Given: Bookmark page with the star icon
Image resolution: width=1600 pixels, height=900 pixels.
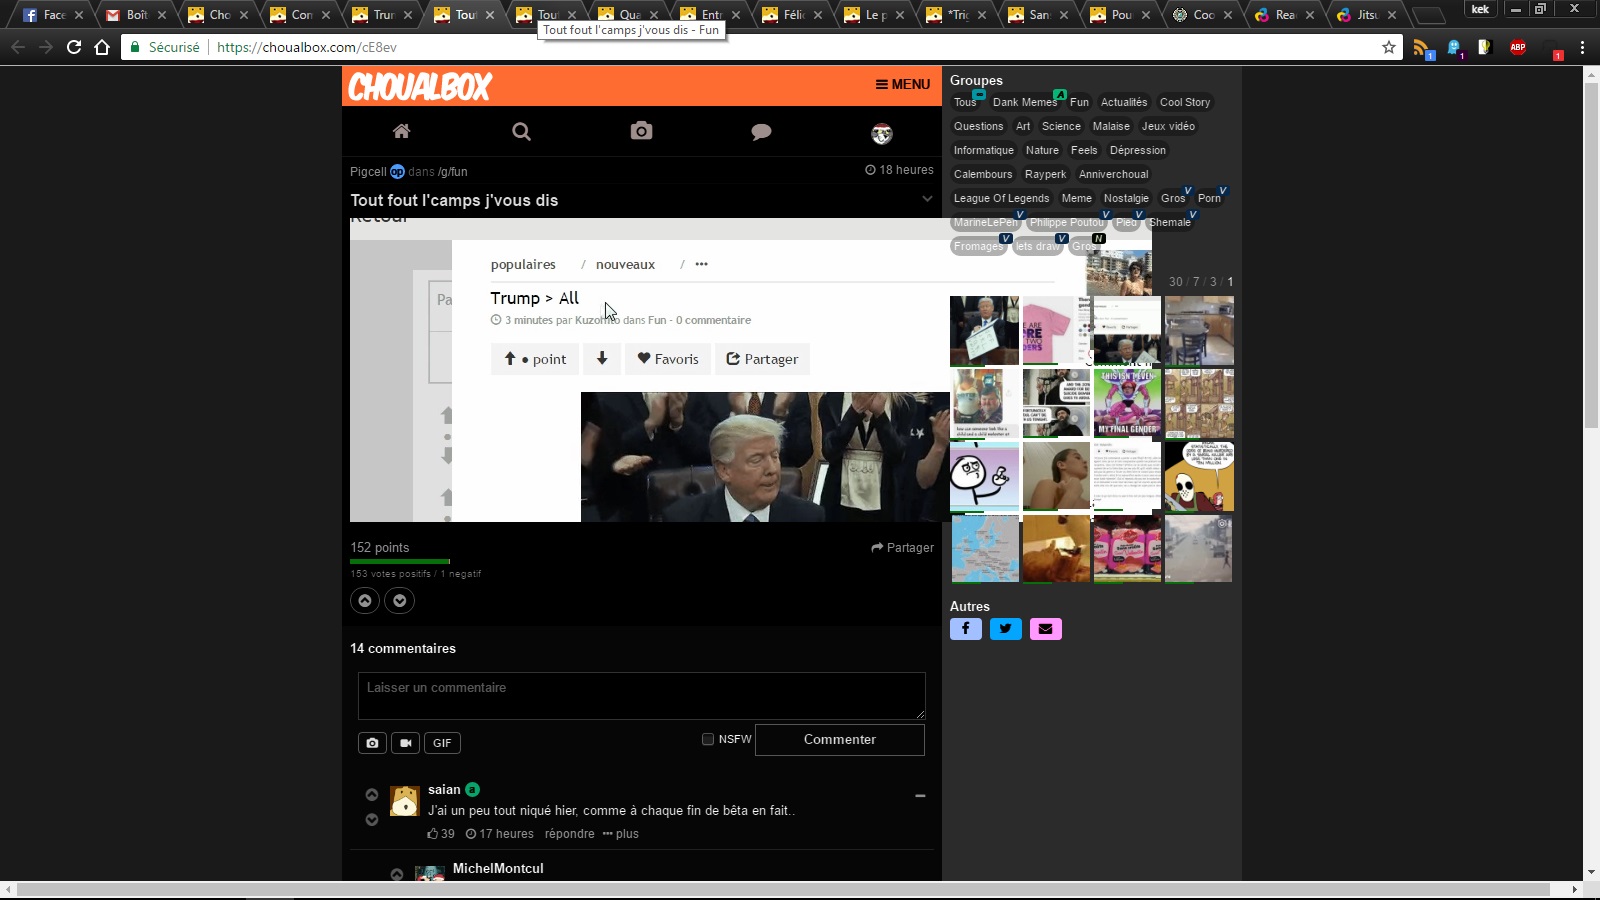Looking at the screenshot, I should click(x=1389, y=47).
